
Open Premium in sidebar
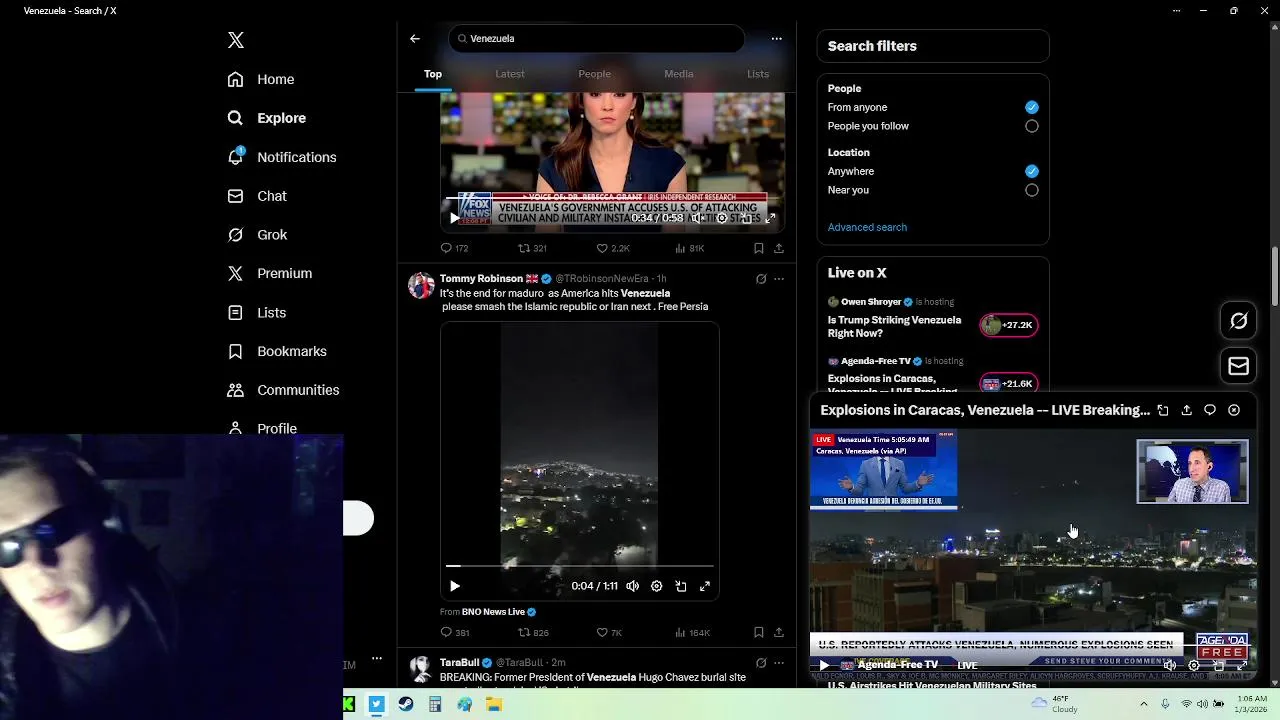270,273
